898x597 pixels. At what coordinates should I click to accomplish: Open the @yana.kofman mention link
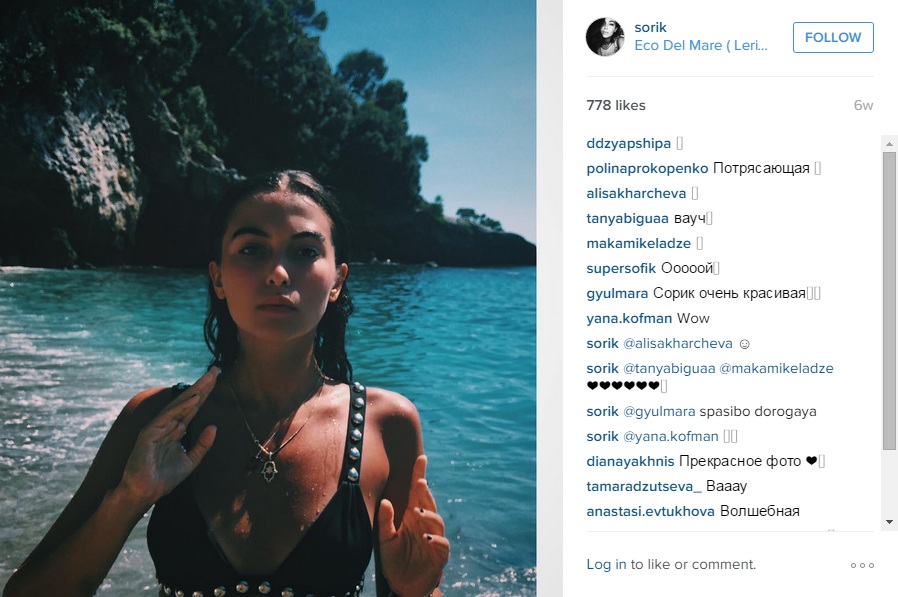coord(671,437)
